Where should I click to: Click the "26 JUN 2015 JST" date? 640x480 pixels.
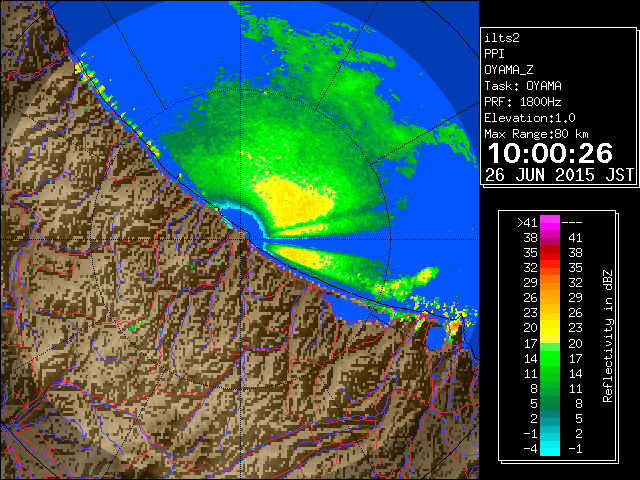click(x=560, y=175)
